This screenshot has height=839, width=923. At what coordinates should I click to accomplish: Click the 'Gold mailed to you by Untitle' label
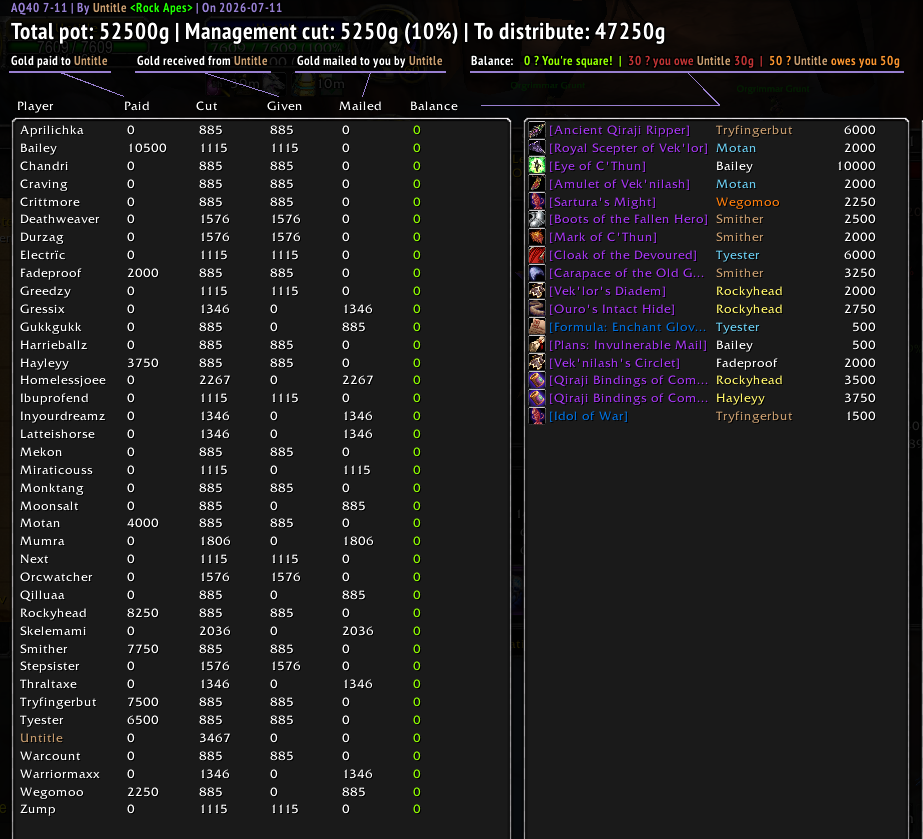pos(370,61)
